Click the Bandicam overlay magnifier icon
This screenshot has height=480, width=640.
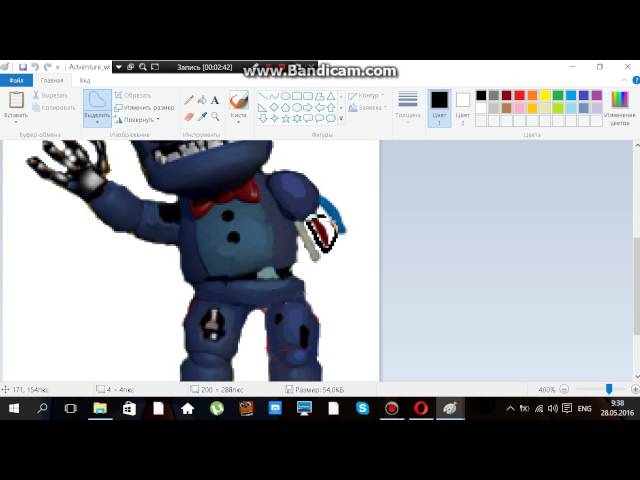point(142,67)
